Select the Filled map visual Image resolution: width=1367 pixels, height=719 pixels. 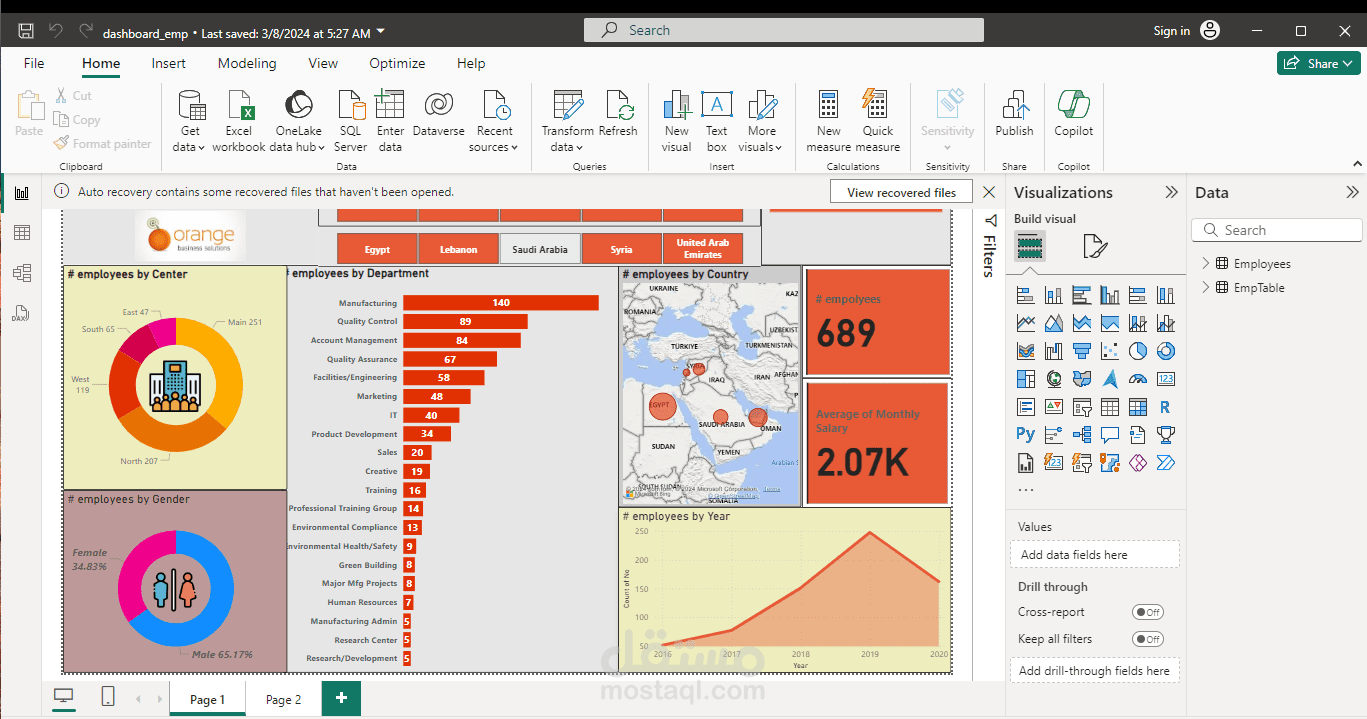coord(1081,379)
